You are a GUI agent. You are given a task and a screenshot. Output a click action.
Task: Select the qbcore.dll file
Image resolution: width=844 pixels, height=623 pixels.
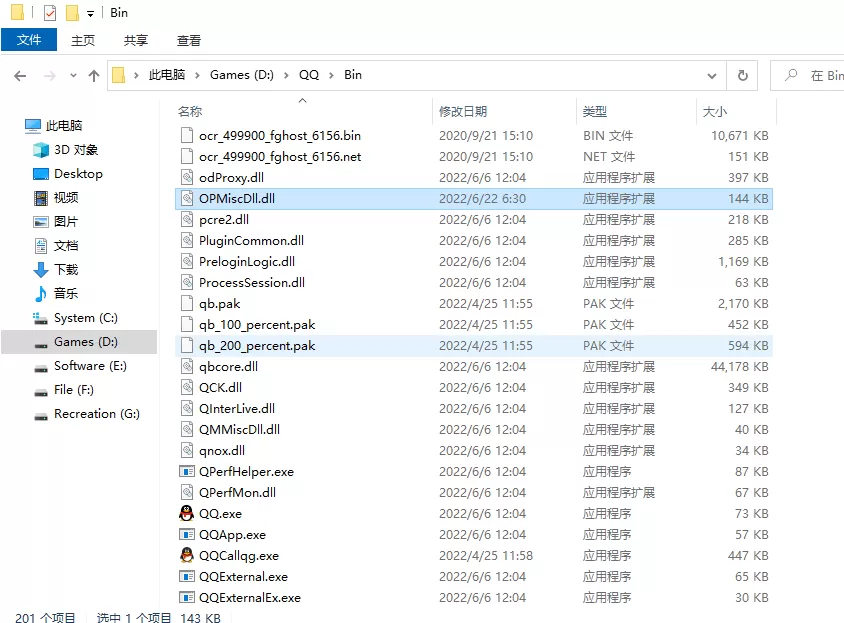228,367
